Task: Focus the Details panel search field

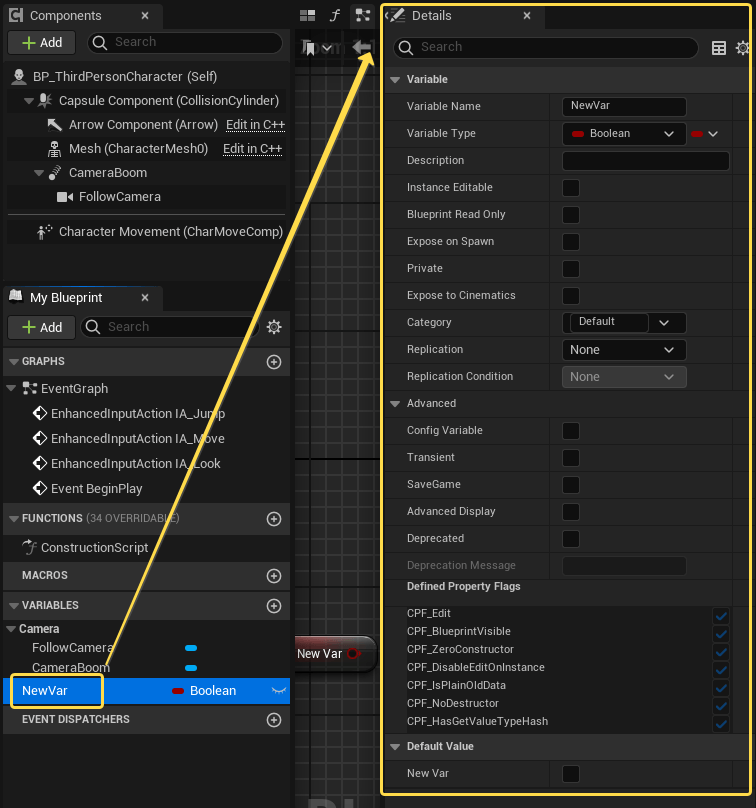Action: [546, 47]
